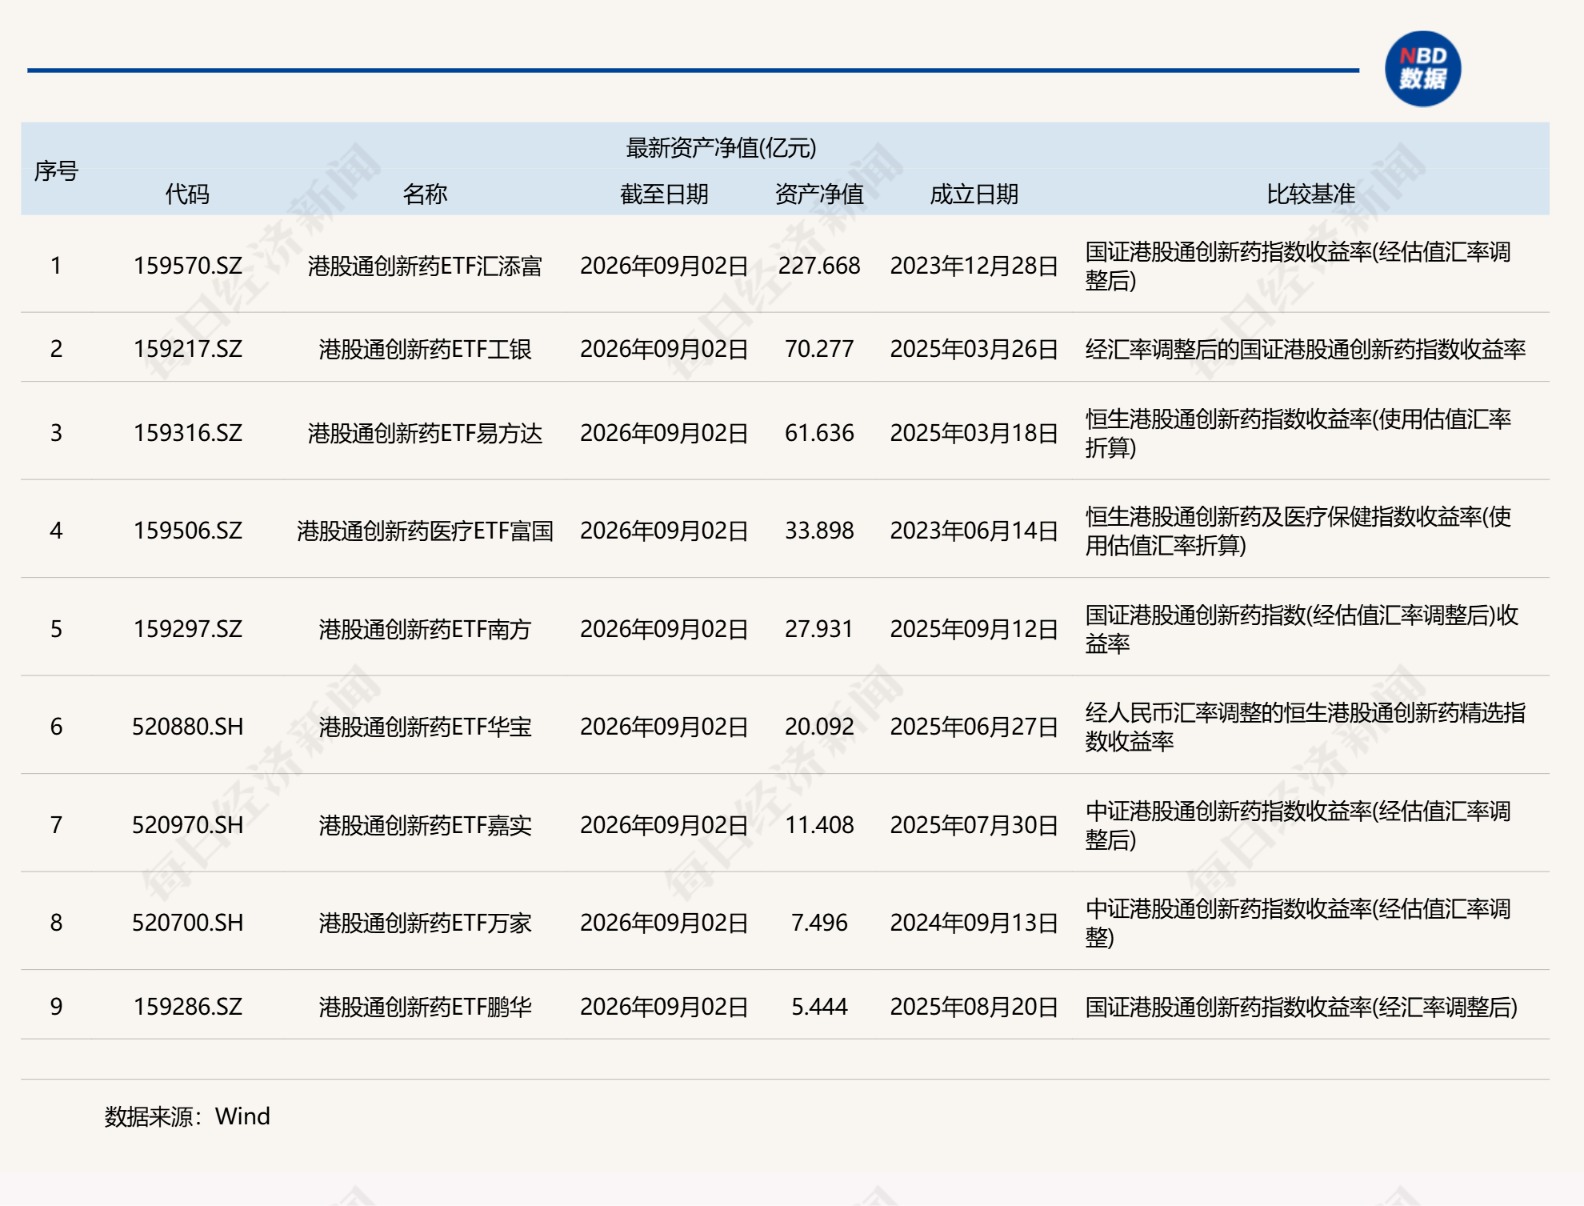Click the 最新资产净值(亿元) group header
The image size is (1584, 1206).
point(721,148)
